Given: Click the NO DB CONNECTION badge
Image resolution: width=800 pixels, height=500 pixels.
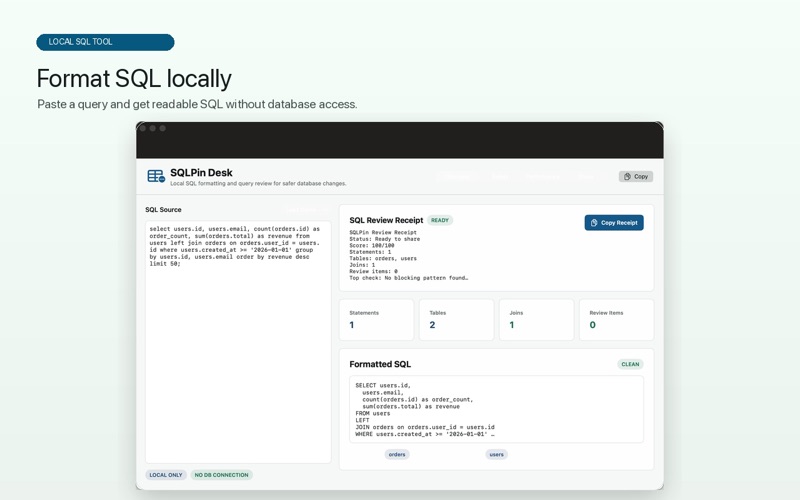Looking at the screenshot, I should click(x=221, y=475).
